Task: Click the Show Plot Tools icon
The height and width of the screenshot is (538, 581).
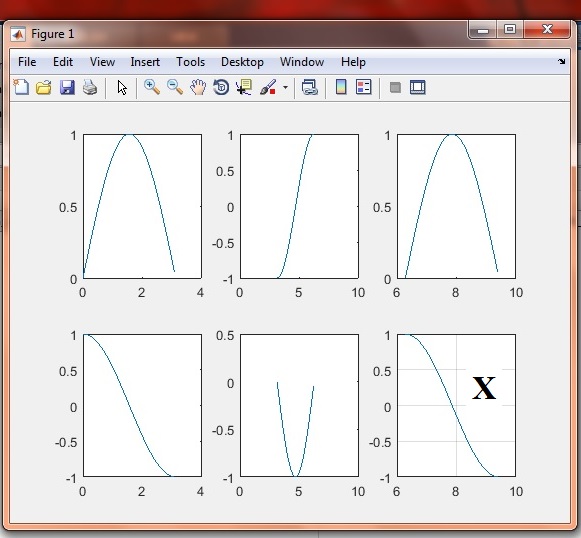Action: pos(418,88)
